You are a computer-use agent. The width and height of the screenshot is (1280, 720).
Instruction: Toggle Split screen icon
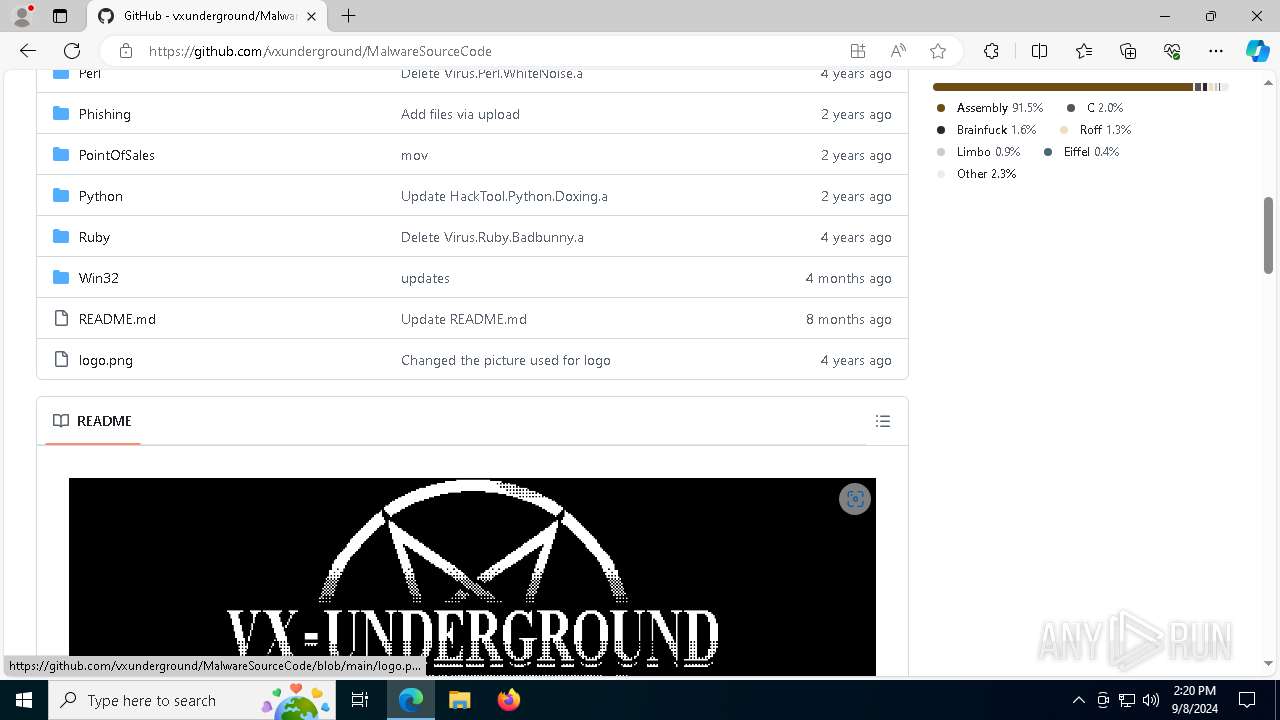coord(1039,51)
